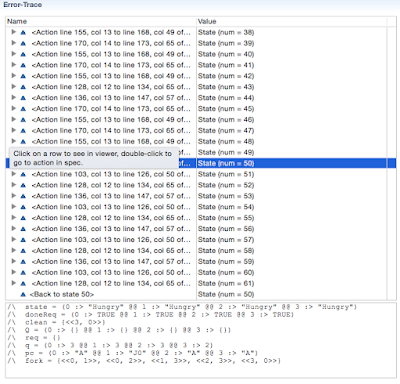Viewport: 400px width, 384px height.
Task: Click the blue action icon for state 58
Action: pyautogui.click(x=23, y=251)
